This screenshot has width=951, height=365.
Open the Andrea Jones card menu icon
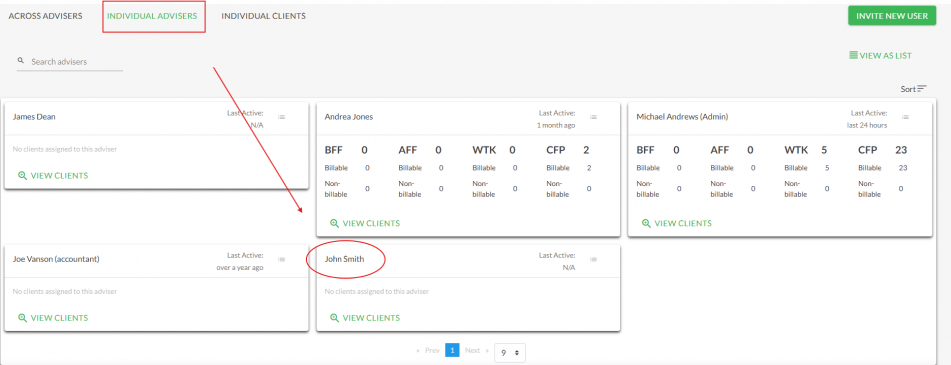[x=593, y=117]
